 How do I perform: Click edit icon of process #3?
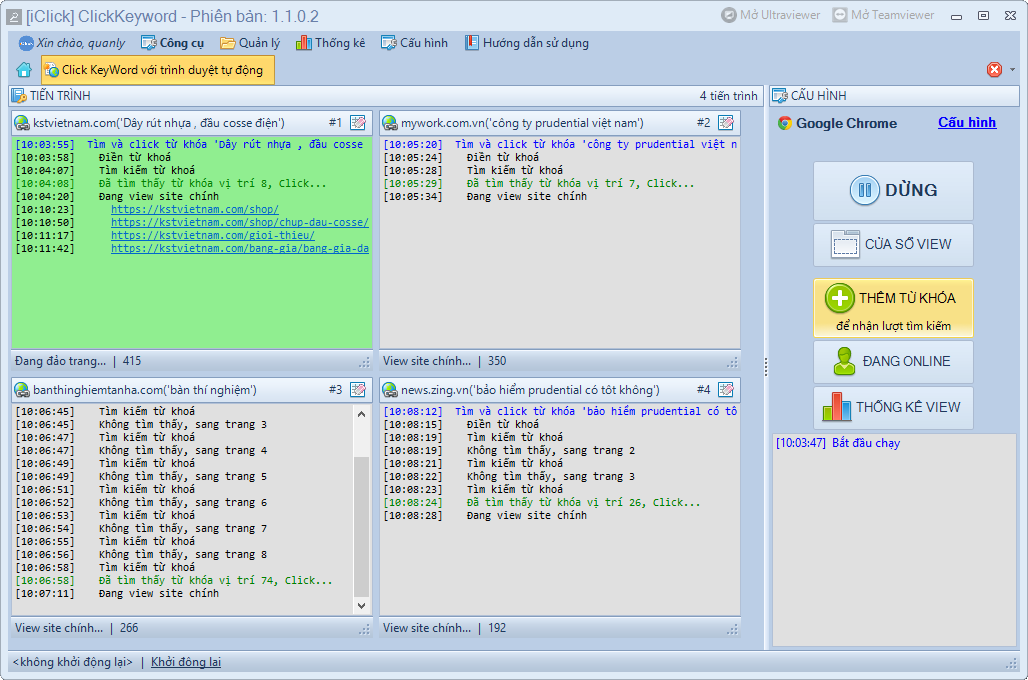pos(358,390)
